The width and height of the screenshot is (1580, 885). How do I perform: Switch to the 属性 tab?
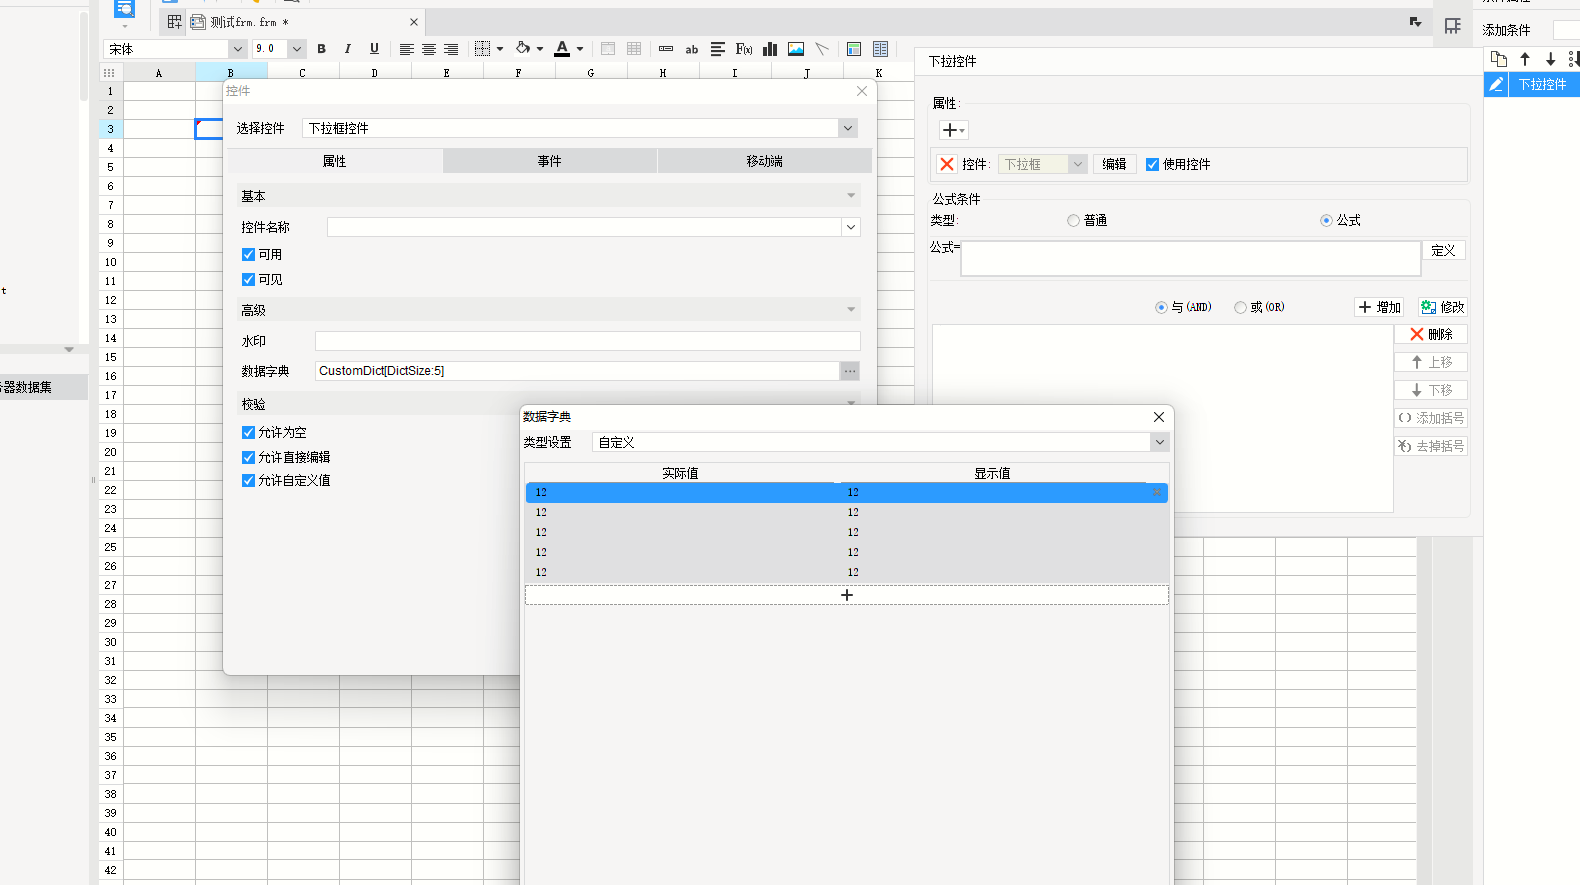[335, 161]
